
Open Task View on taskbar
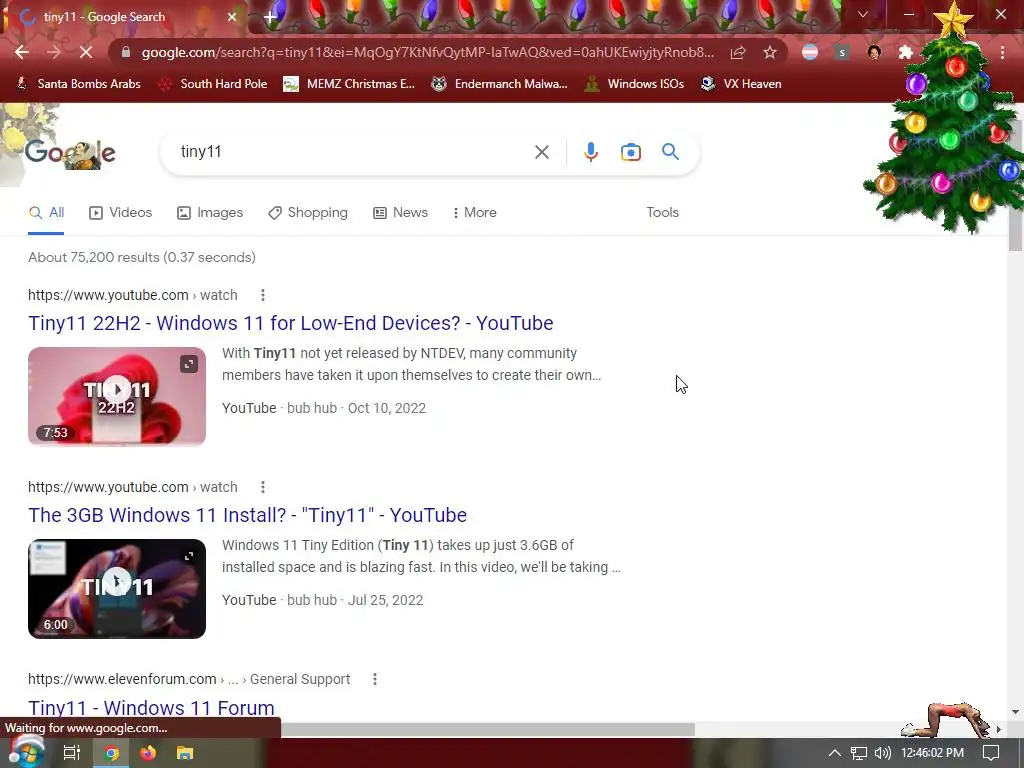point(72,753)
